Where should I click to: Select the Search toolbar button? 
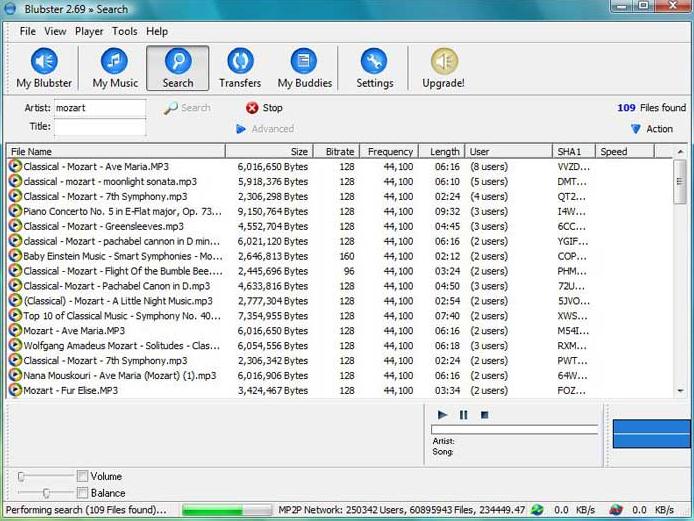[177, 68]
